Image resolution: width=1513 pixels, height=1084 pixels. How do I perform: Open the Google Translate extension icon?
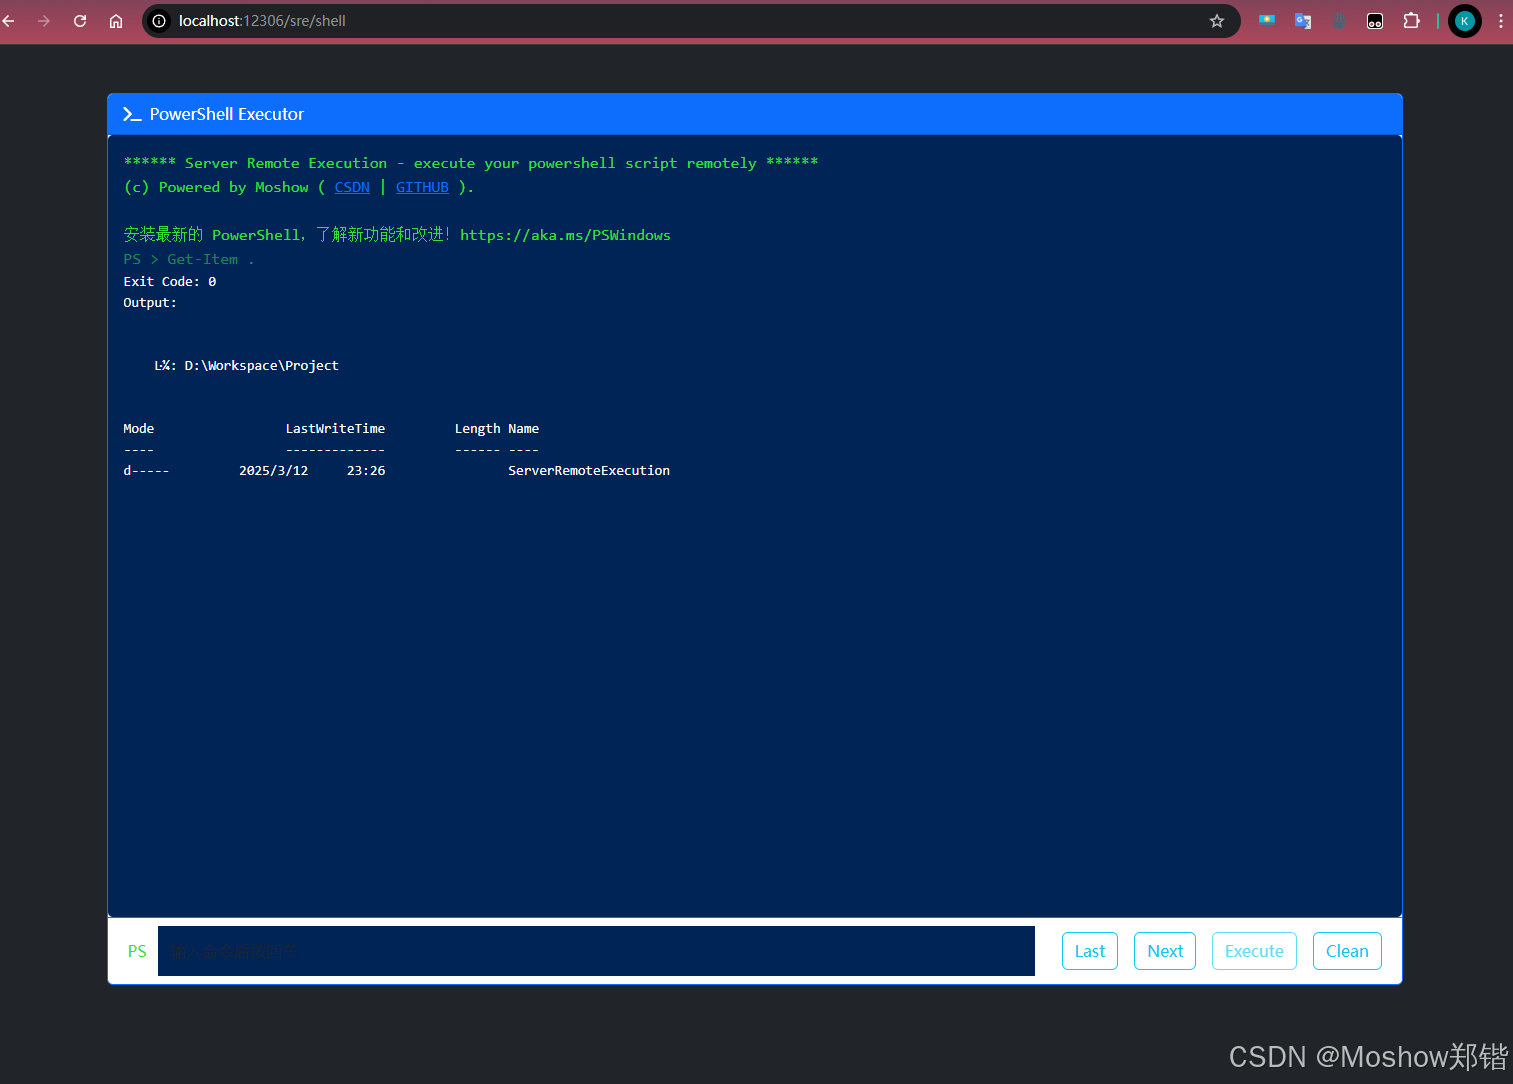point(1303,21)
